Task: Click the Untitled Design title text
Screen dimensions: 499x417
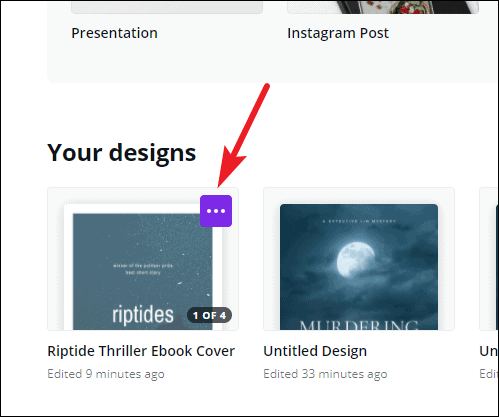Action: [315, 351]
